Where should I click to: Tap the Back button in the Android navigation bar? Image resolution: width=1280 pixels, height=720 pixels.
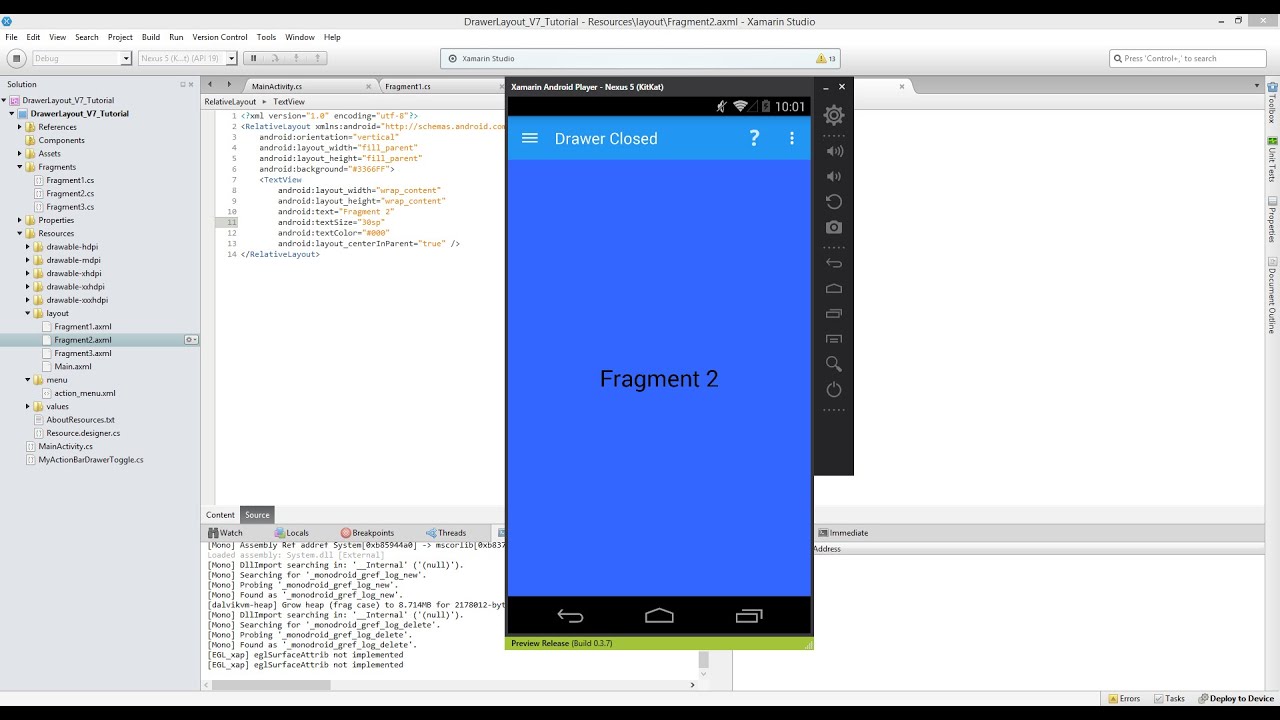click(570, 616)
